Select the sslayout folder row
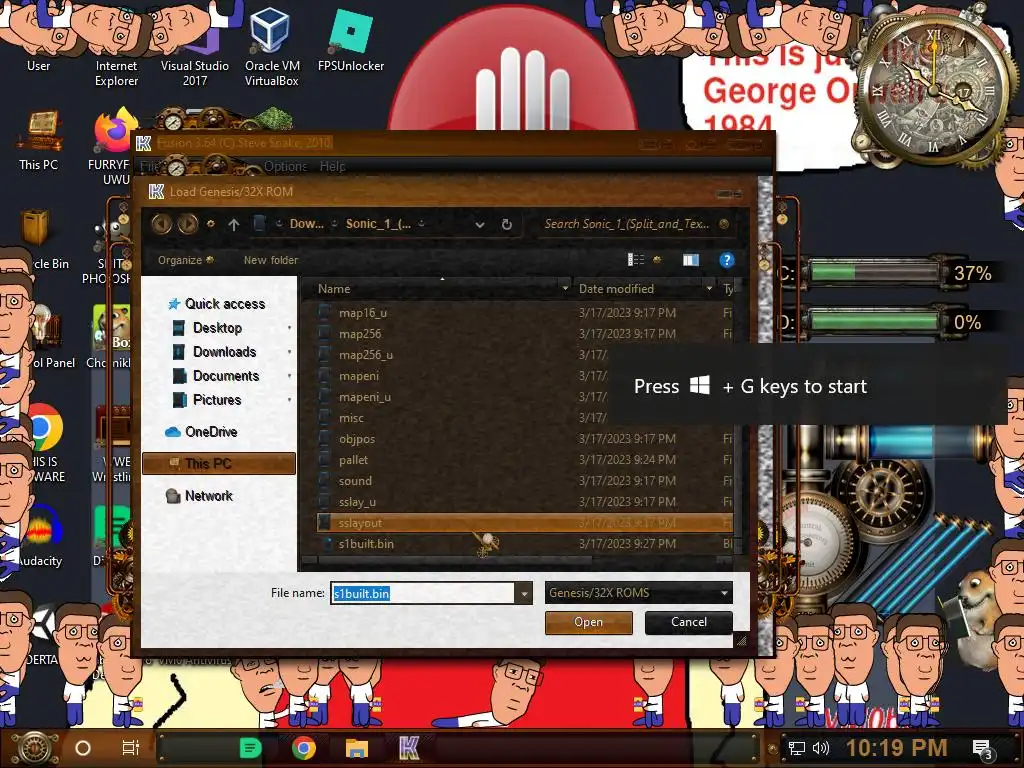 coord(524,523)
